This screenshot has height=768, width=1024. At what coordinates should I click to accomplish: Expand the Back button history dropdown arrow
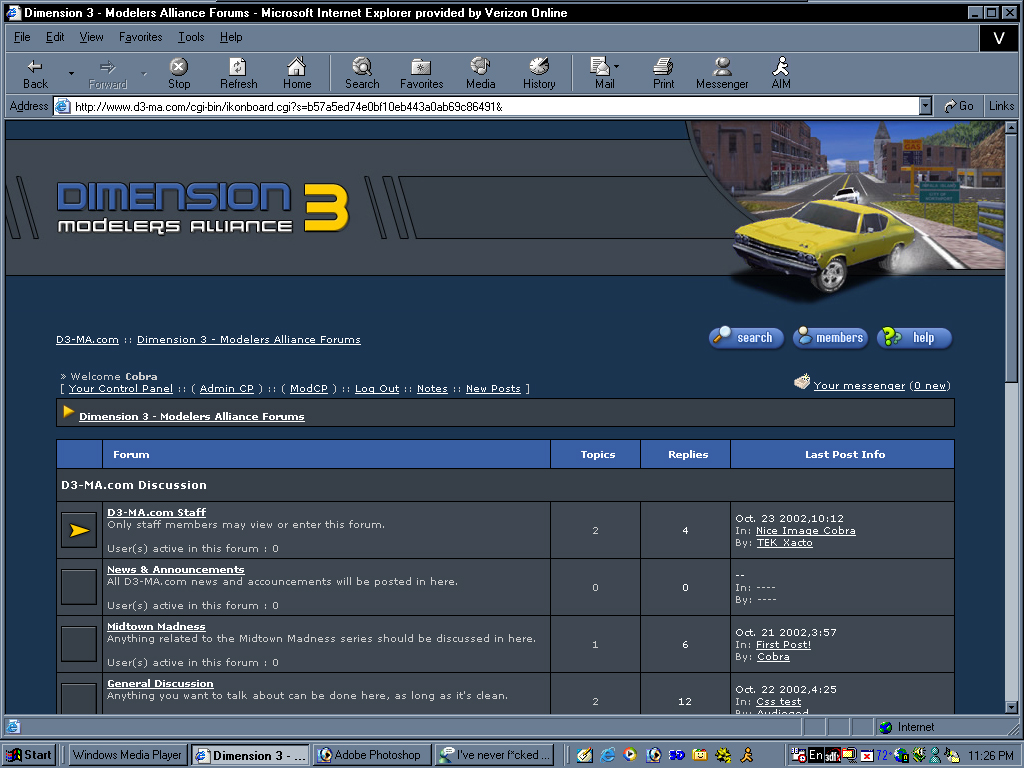(71, 73)
